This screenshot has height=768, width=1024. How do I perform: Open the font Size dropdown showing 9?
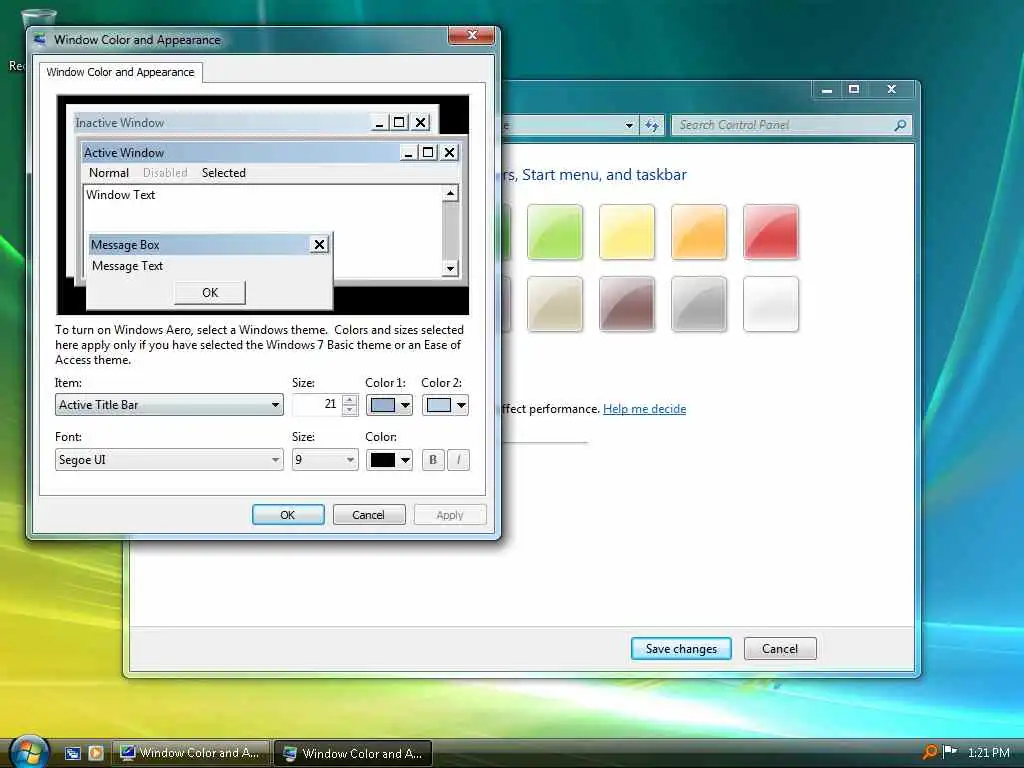click(325, 460)
